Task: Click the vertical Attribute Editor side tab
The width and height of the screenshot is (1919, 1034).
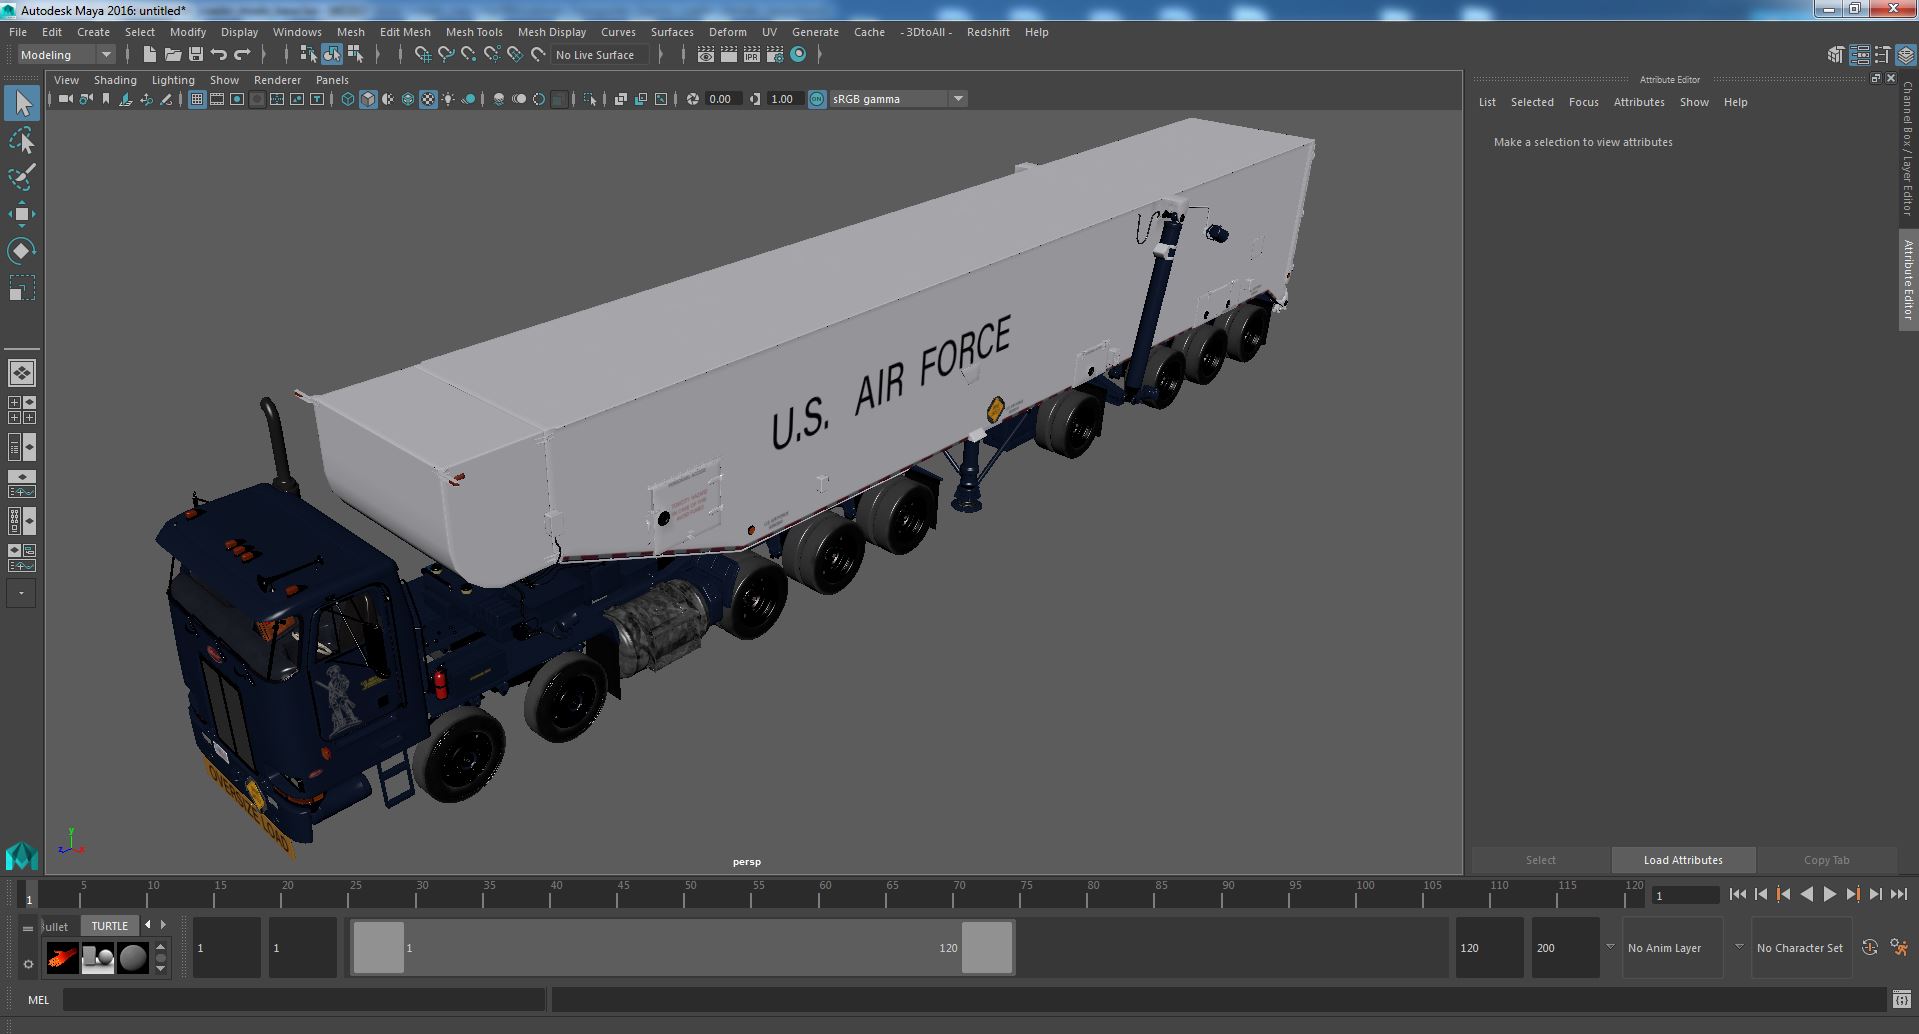Action: pos(1908,280)
